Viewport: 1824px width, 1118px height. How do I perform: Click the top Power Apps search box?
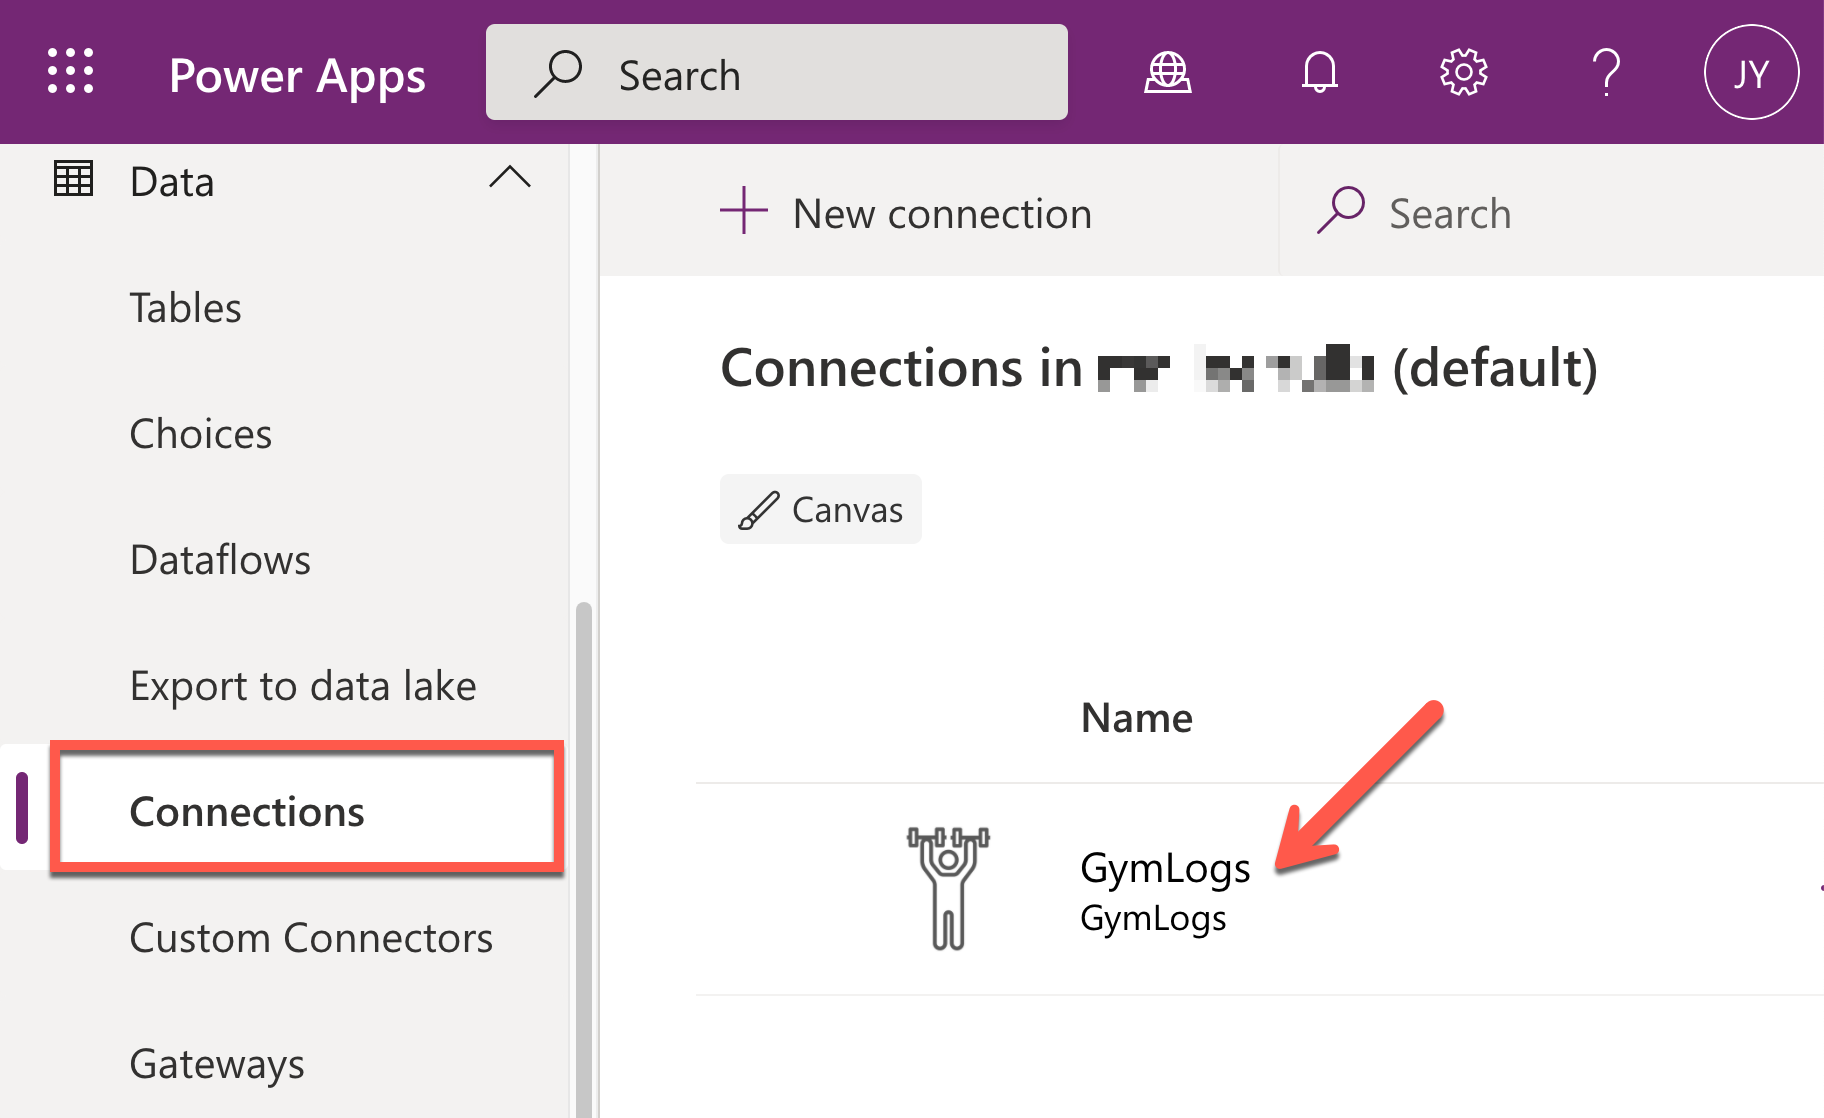coord(776,73)
